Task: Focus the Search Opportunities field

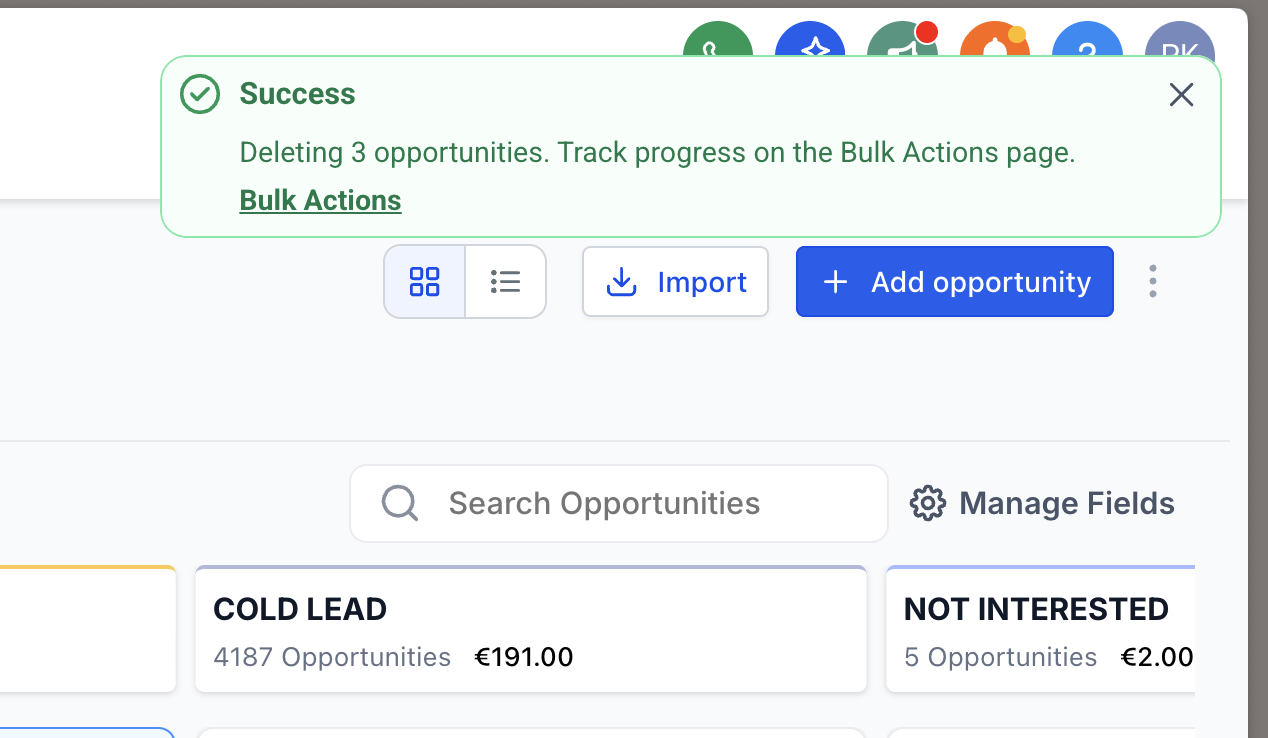Action: click(x=640, y=503)
